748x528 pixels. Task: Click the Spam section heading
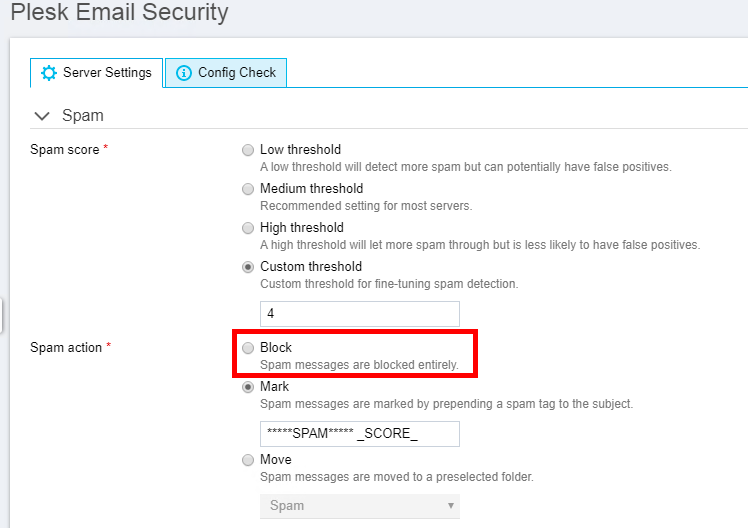[x=83, y=116]
